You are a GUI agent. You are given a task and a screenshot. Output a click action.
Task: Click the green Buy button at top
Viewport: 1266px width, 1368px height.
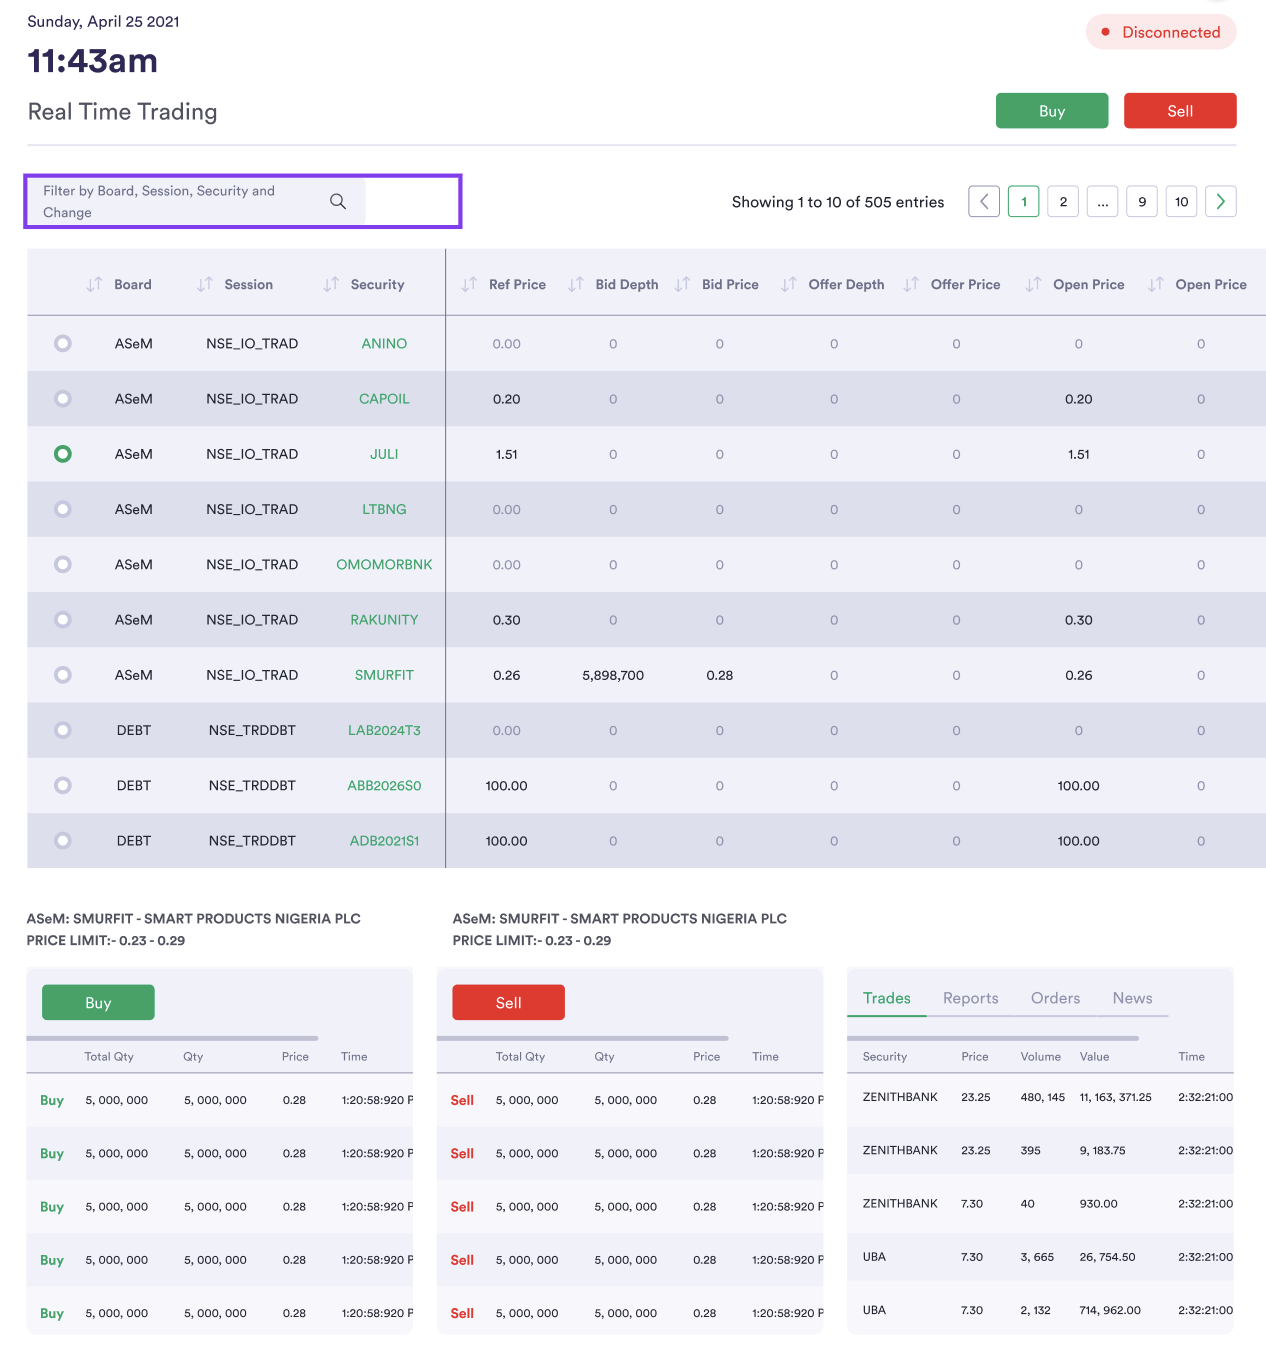coord(1052,110)
